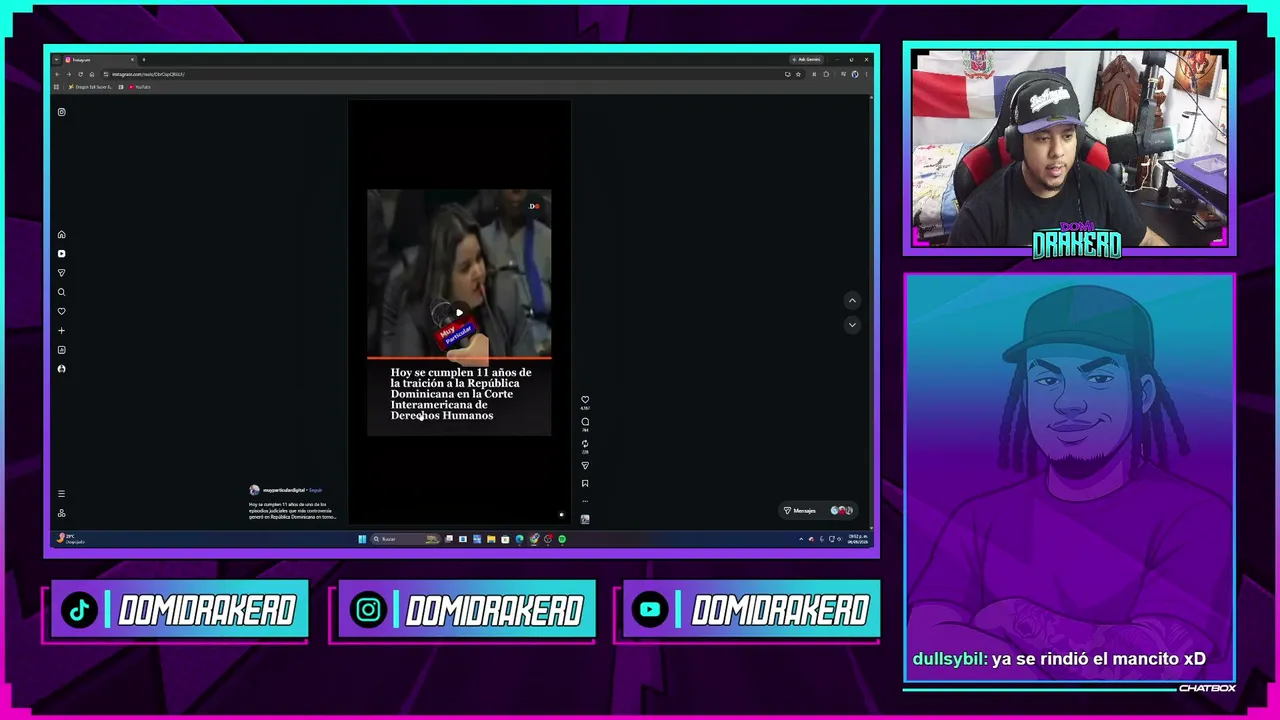The width and height of the screenshot is (1280, 720).
Task: Open the tab search dropdown arrow
Action: point(57,60)
